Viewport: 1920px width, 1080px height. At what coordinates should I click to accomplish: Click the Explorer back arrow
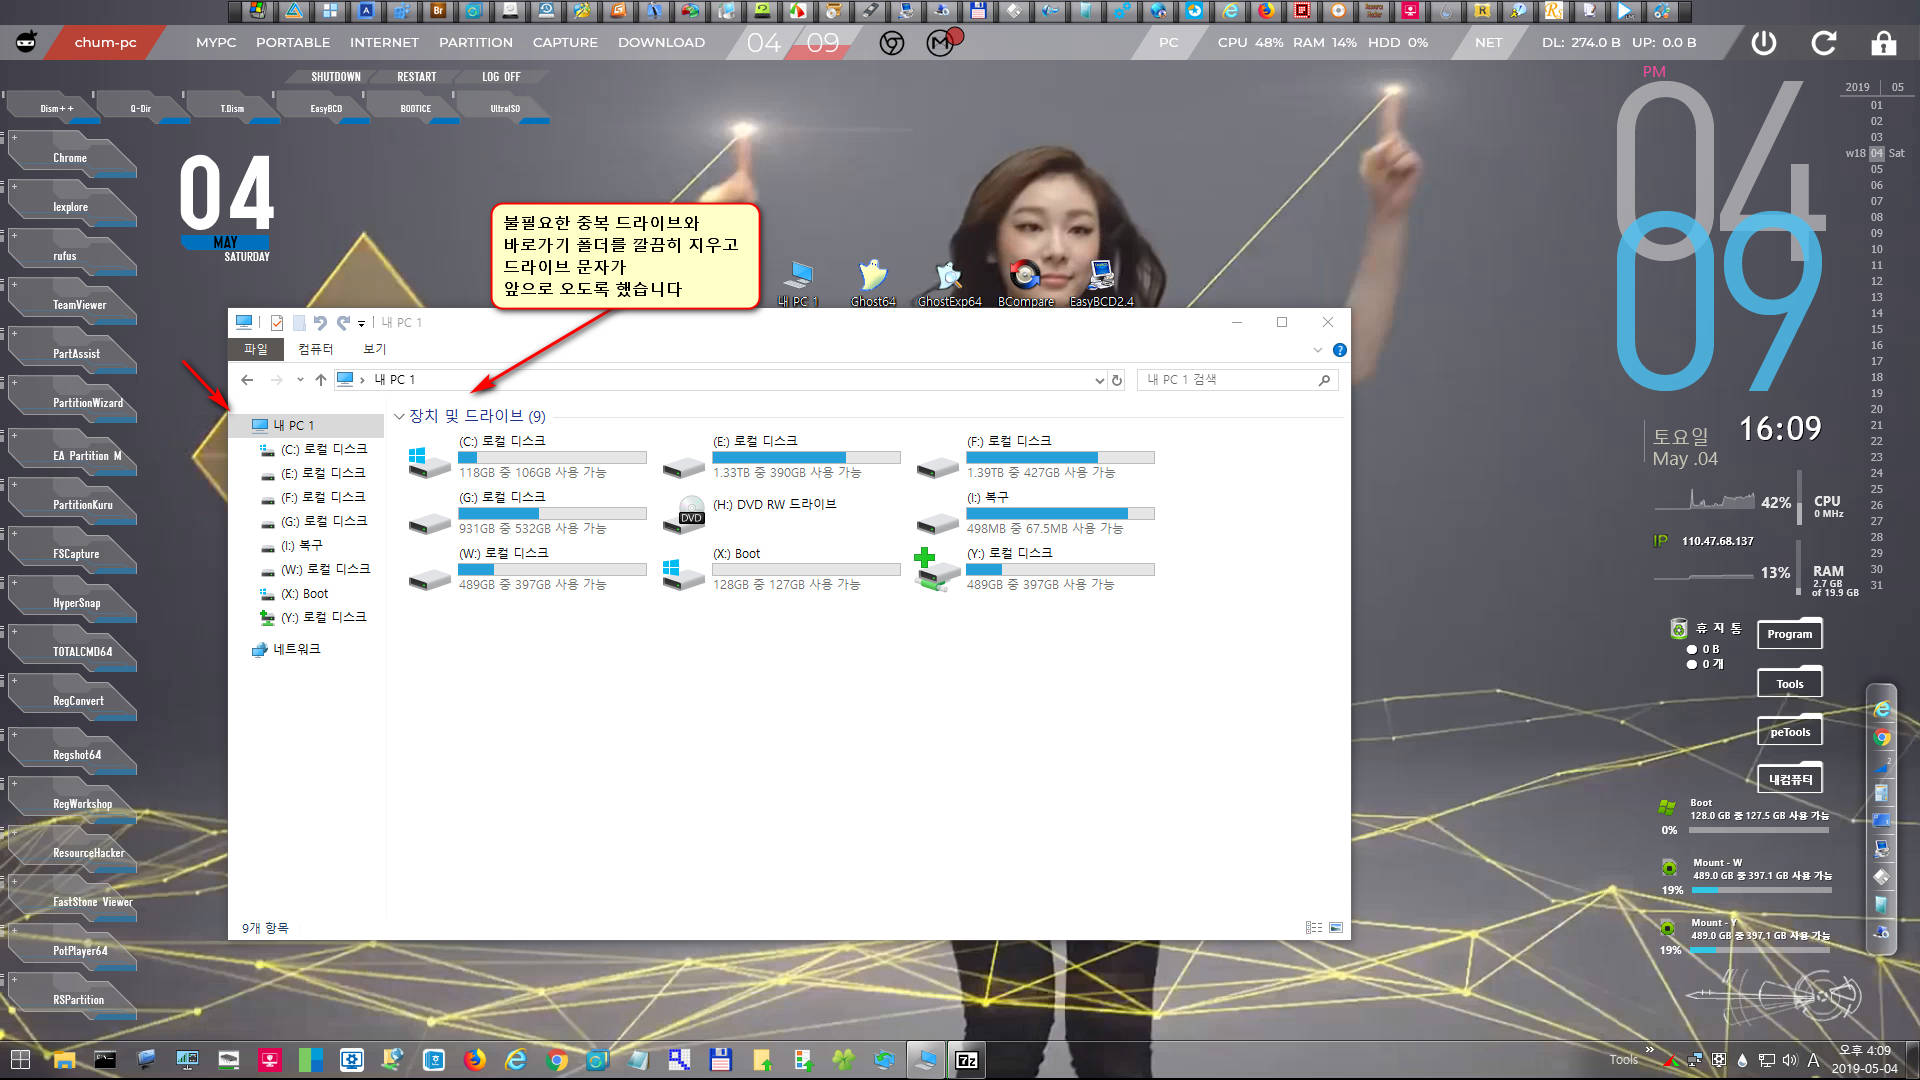[247, 380]
